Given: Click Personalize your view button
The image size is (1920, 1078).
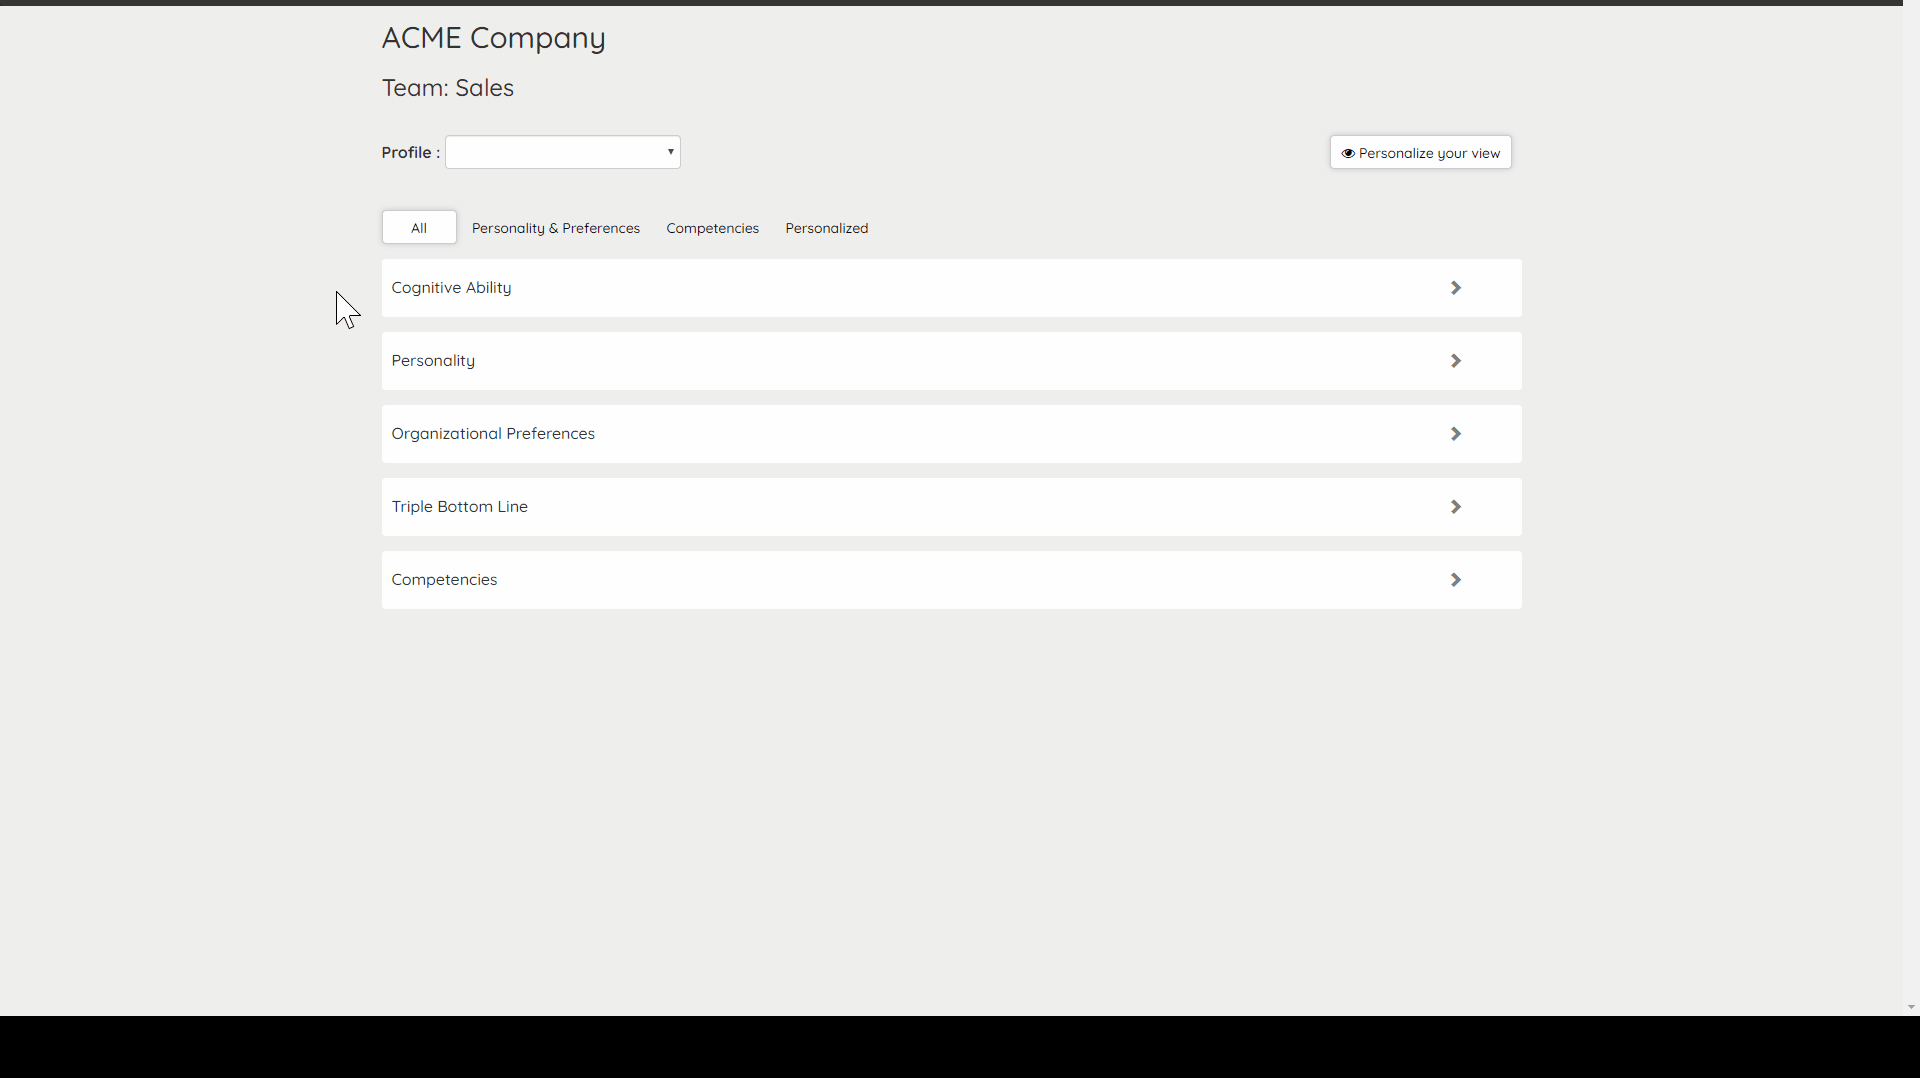Looking at the screenshot, I should 1420,153.
